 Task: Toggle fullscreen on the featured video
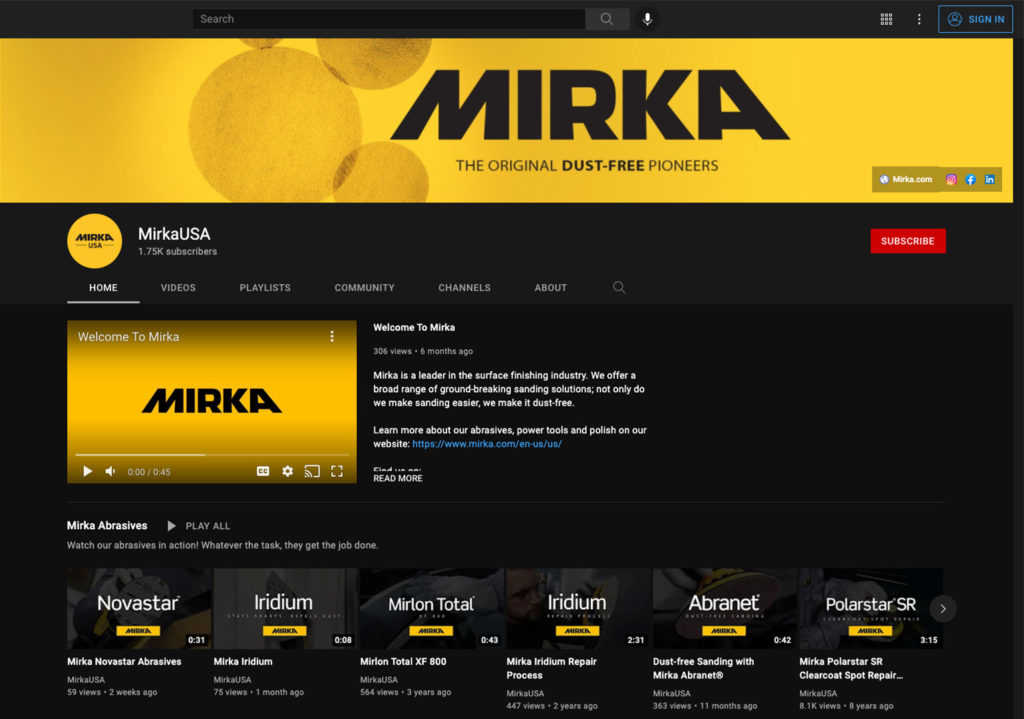tap(337, 471)
